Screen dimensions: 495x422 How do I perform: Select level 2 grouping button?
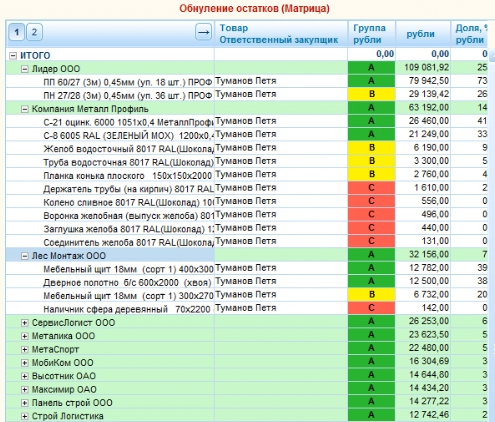(34, 32)
